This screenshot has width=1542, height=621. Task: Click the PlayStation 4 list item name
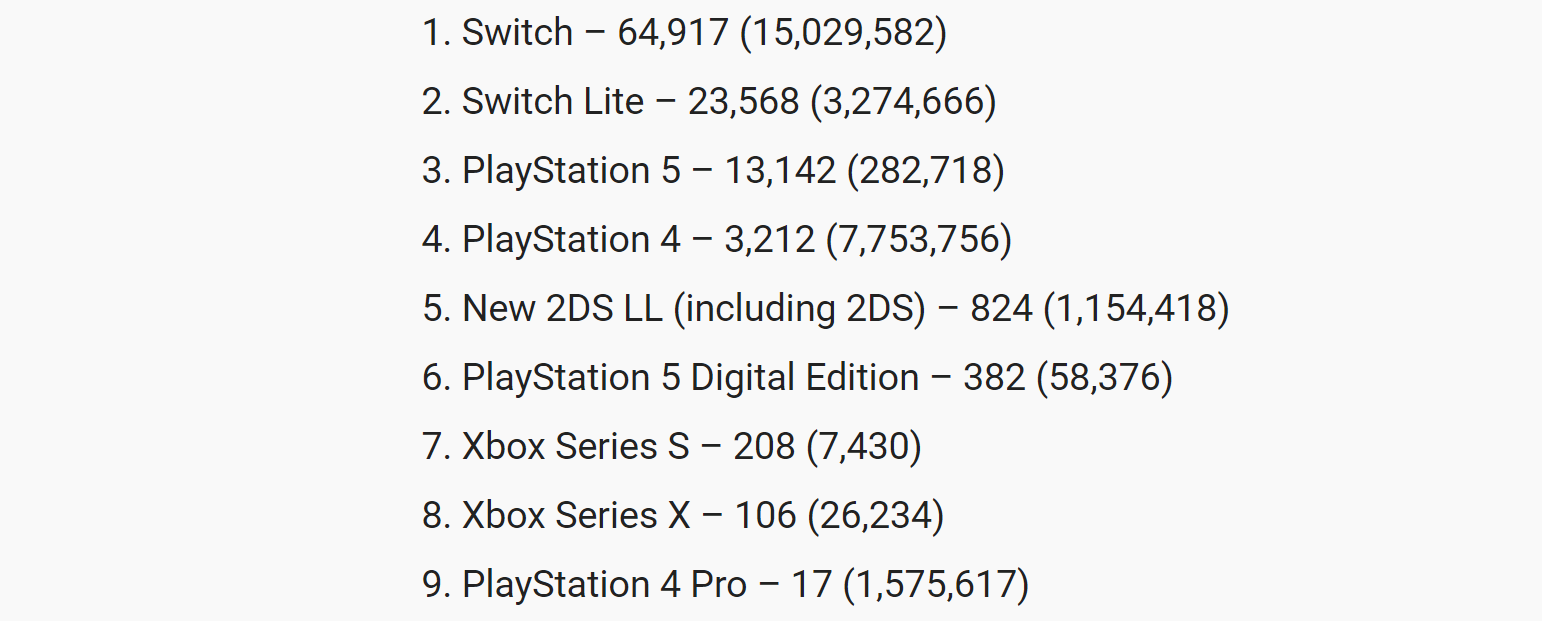[571, 240]
